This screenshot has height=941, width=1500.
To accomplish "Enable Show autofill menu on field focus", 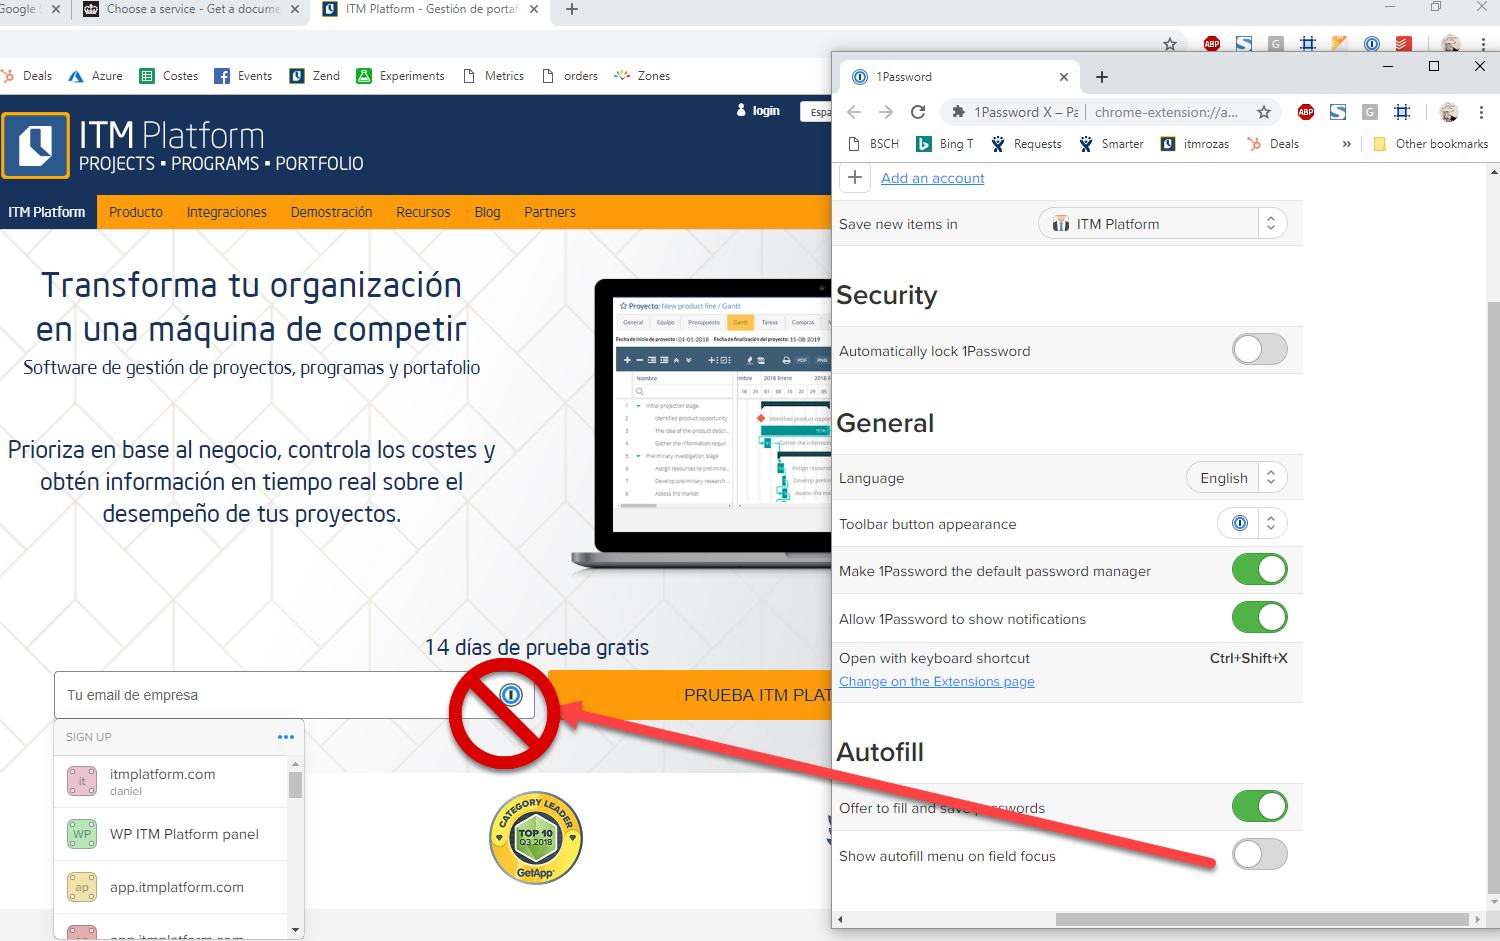I will point(1259,853).
